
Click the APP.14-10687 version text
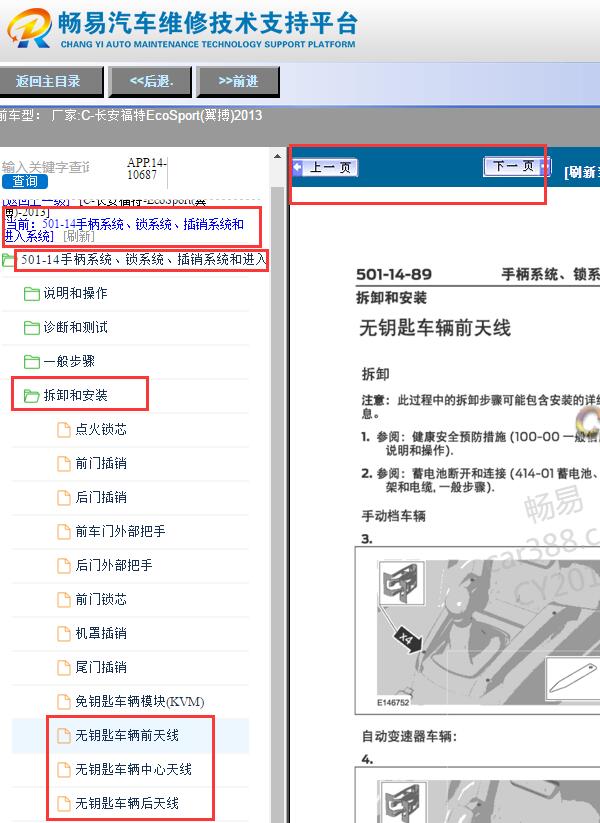[x=146, y=168]
